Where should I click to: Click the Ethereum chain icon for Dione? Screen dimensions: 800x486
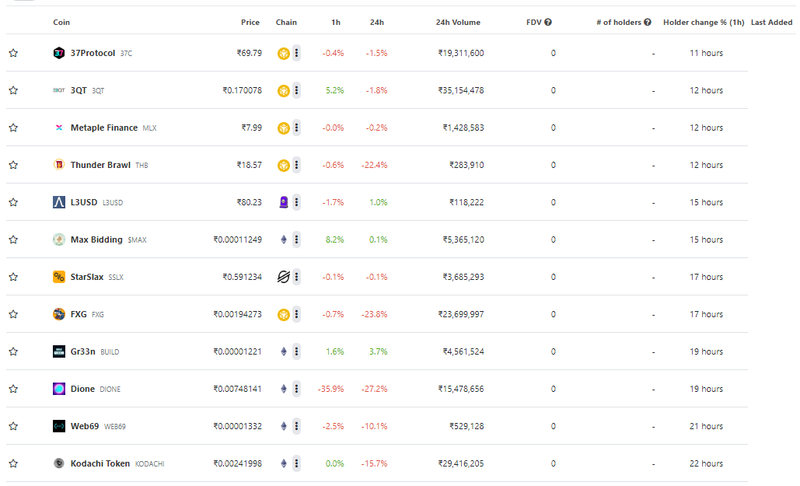pos(284,389)
